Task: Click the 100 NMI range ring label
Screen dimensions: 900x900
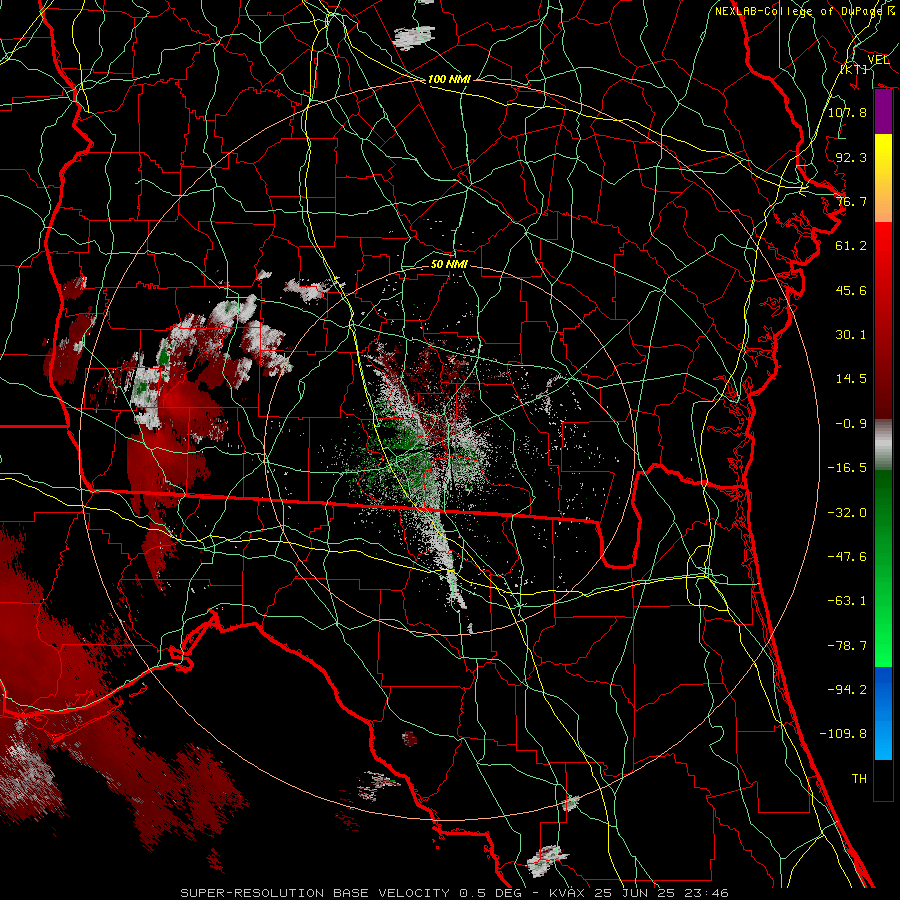Action: 449,79
